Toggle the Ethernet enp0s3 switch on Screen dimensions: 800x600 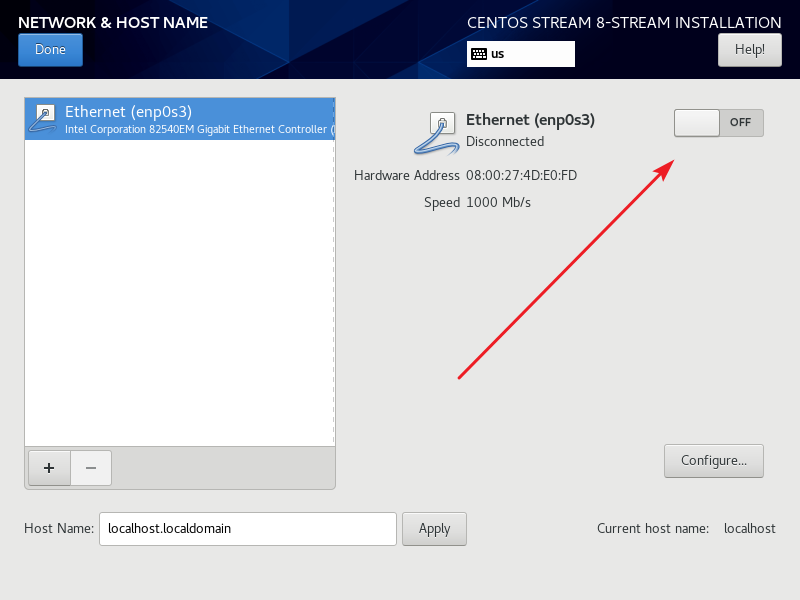coord(718,122)
